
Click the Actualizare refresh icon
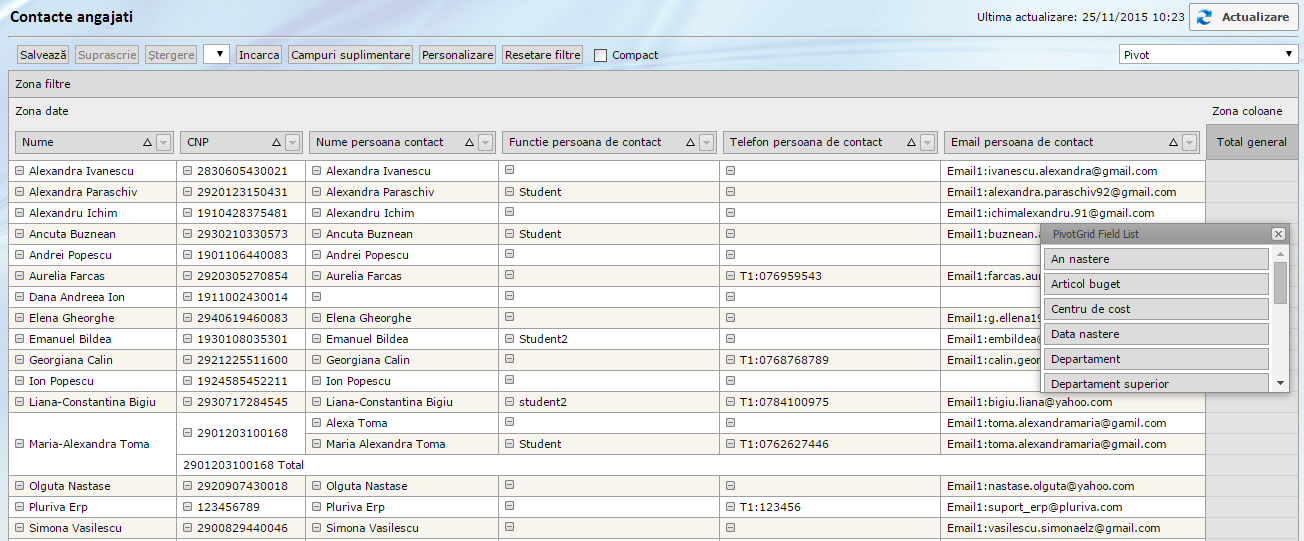[1204, 17]
